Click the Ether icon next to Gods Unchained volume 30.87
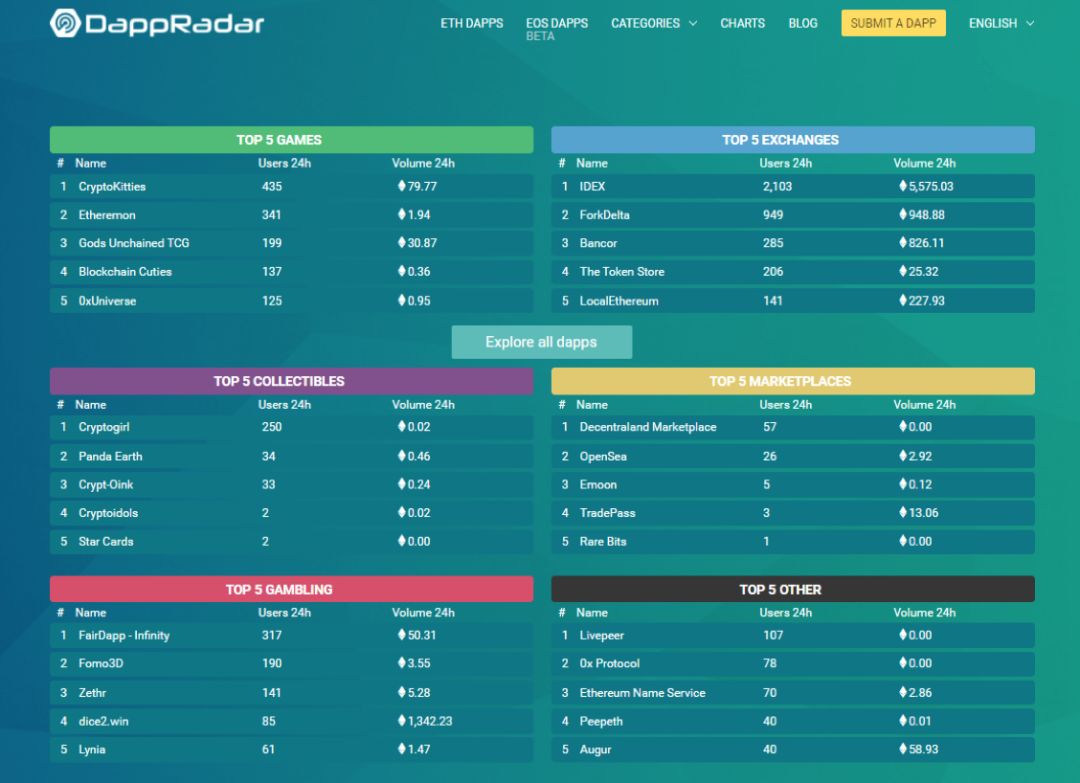The height and width of the screenshot is (783, 1080). pos(402,243)
